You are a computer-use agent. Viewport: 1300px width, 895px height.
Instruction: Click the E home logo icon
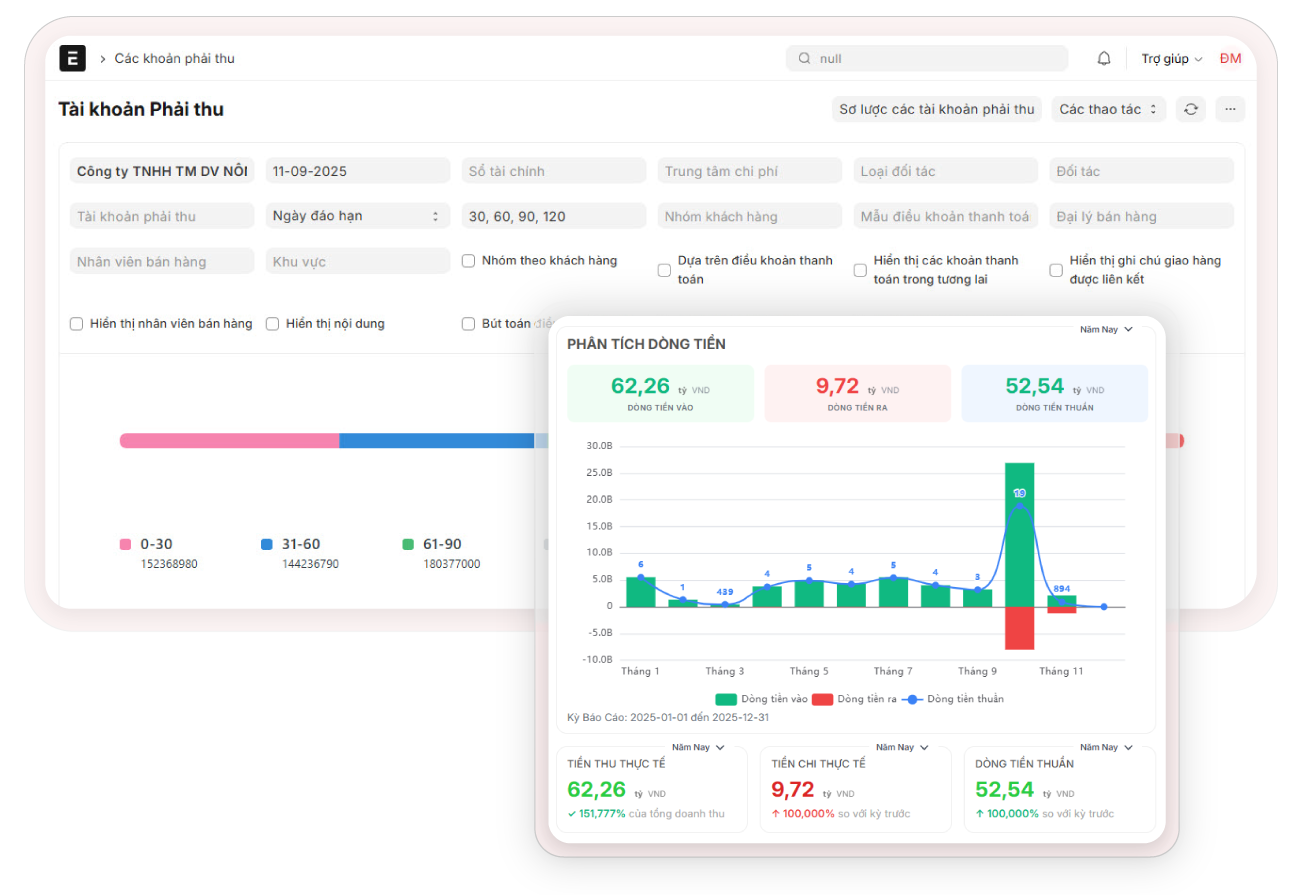click(72, 59)
